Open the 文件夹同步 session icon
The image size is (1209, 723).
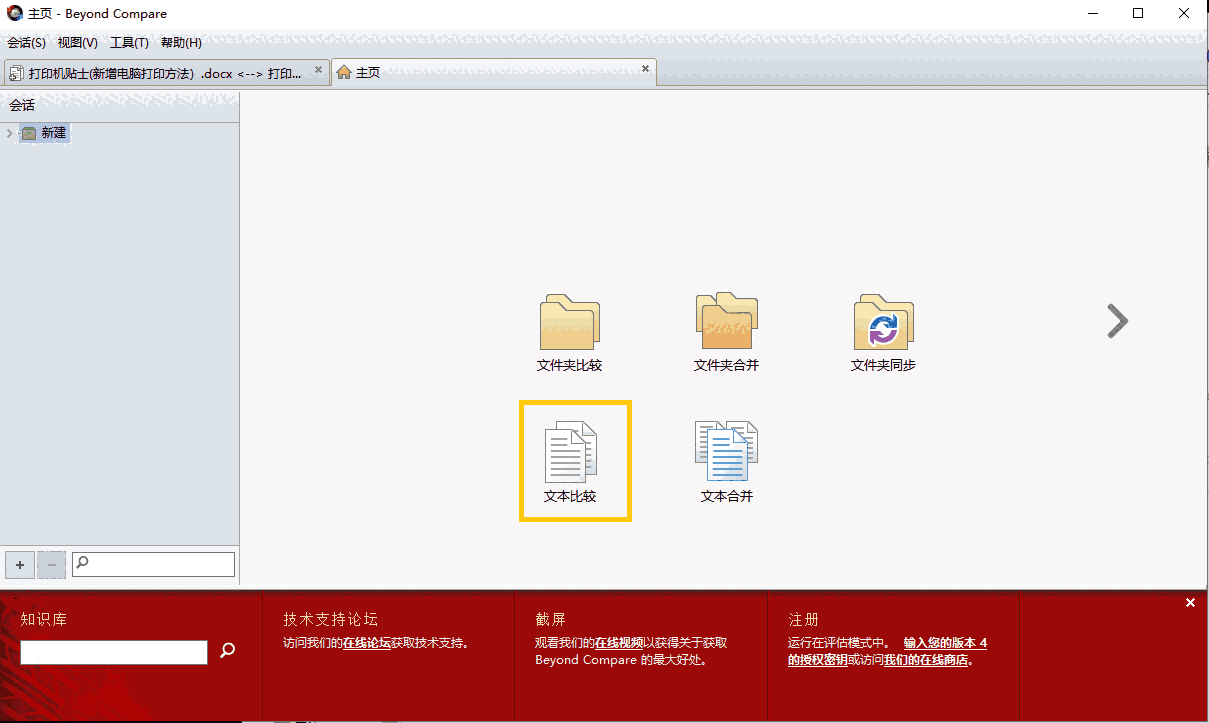[x=883, y=322]
